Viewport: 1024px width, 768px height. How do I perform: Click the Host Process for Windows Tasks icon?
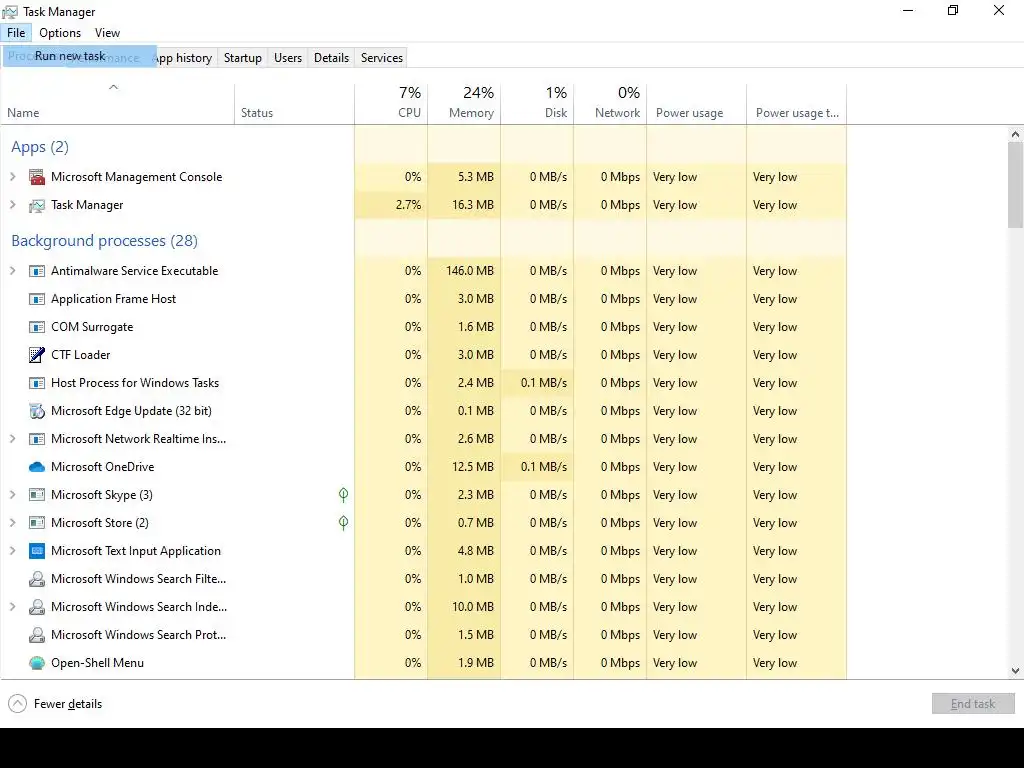[x=37, y=383]
